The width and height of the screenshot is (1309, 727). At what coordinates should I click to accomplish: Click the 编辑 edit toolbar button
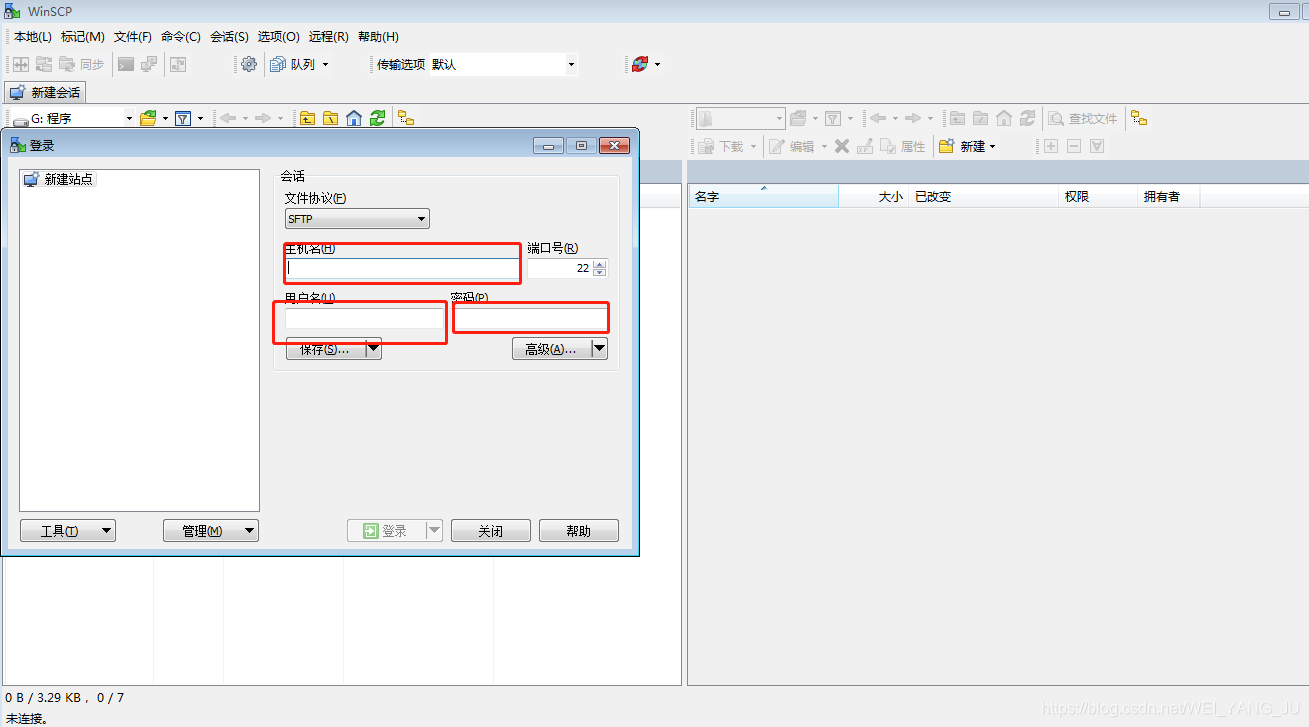click(x=793, y=146)
